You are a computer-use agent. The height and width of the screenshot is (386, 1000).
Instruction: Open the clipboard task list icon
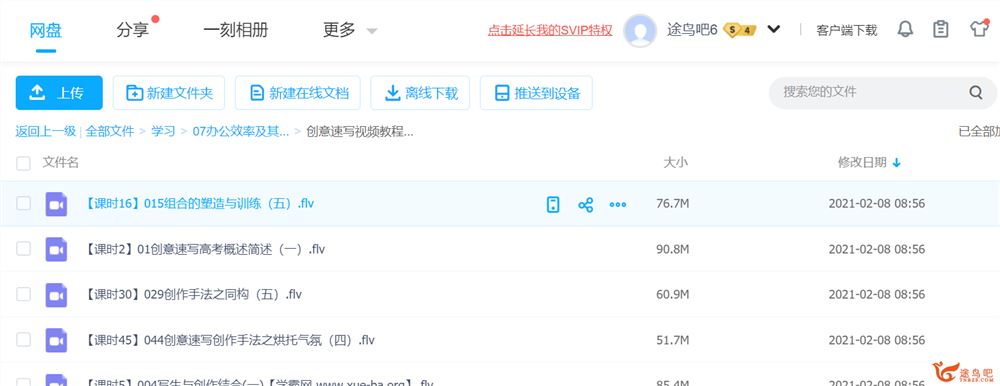click(x=941, y=29)
